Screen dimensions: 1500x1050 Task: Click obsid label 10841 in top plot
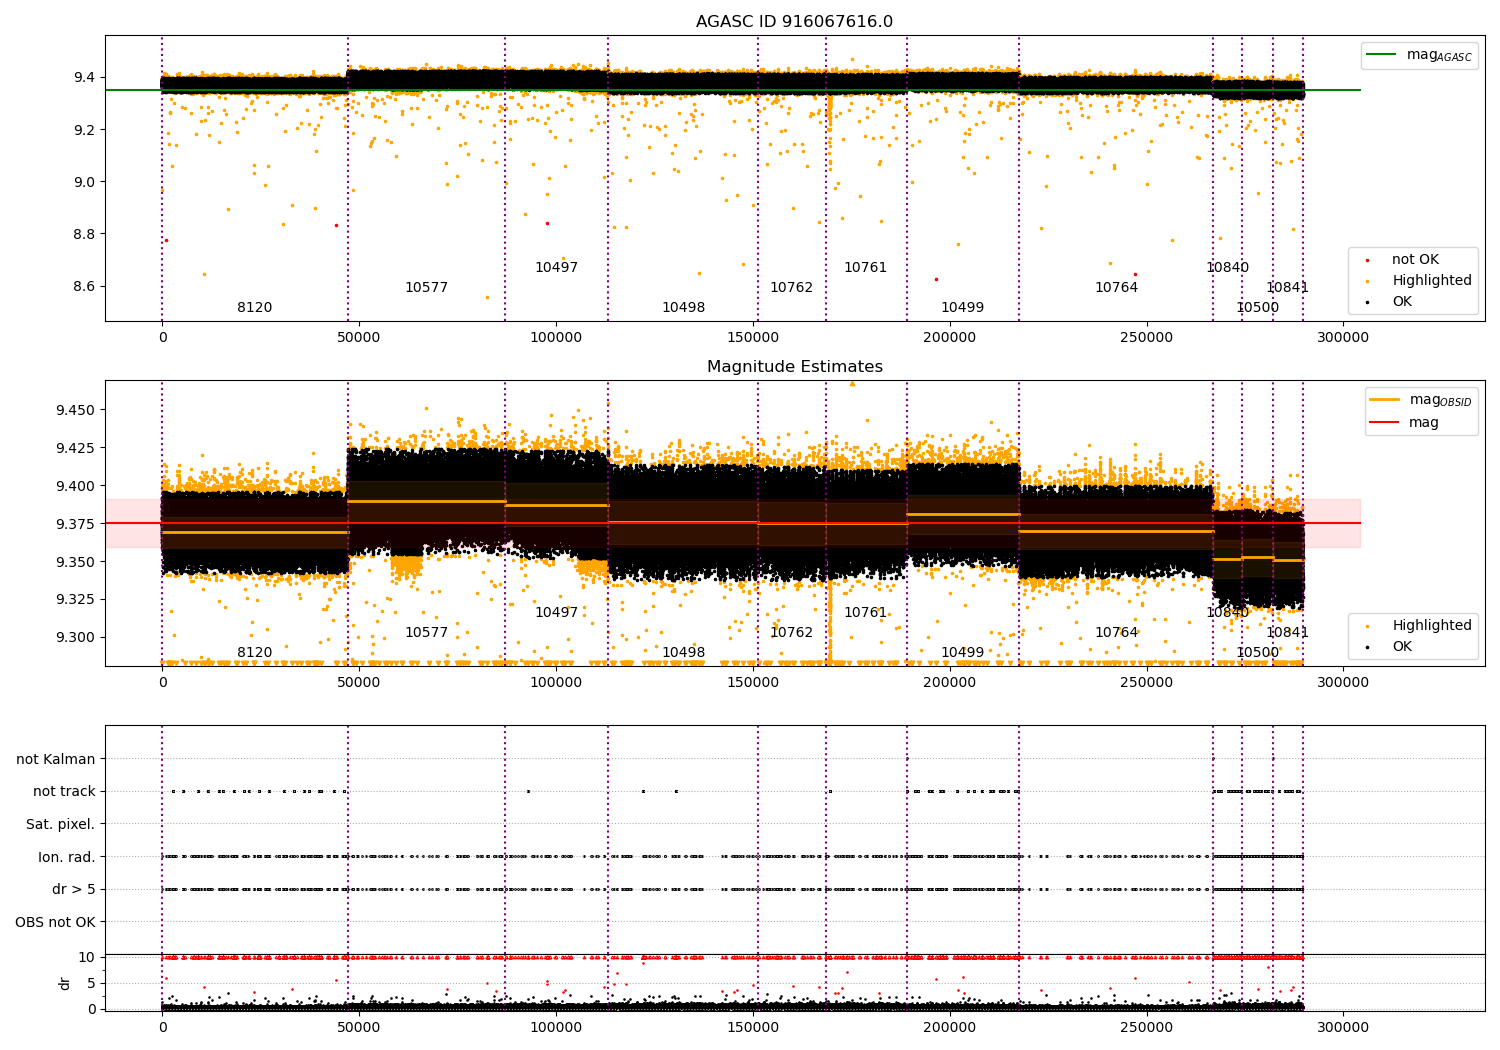pos(1287,288)
